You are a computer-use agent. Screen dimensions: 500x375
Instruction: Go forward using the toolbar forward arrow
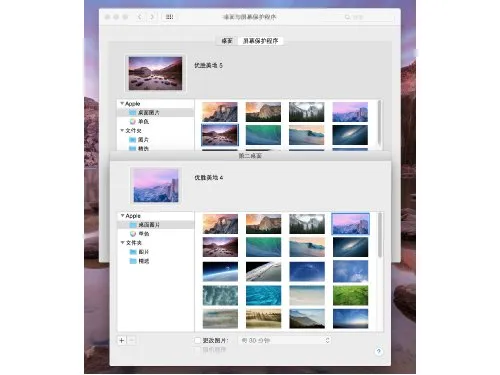tap(152, 17)
